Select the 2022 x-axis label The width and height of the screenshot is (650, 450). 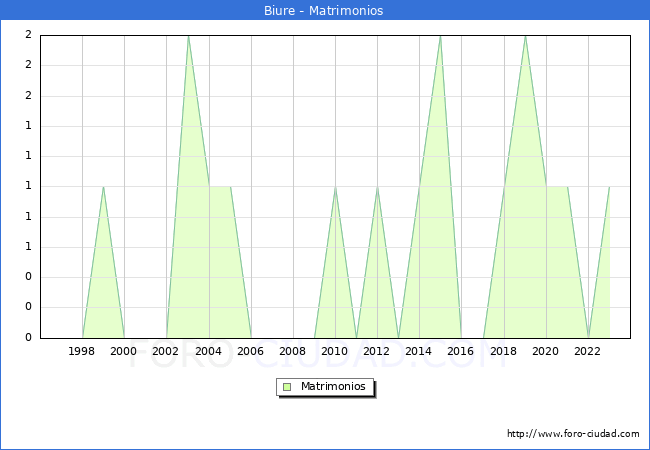point(587,351)
